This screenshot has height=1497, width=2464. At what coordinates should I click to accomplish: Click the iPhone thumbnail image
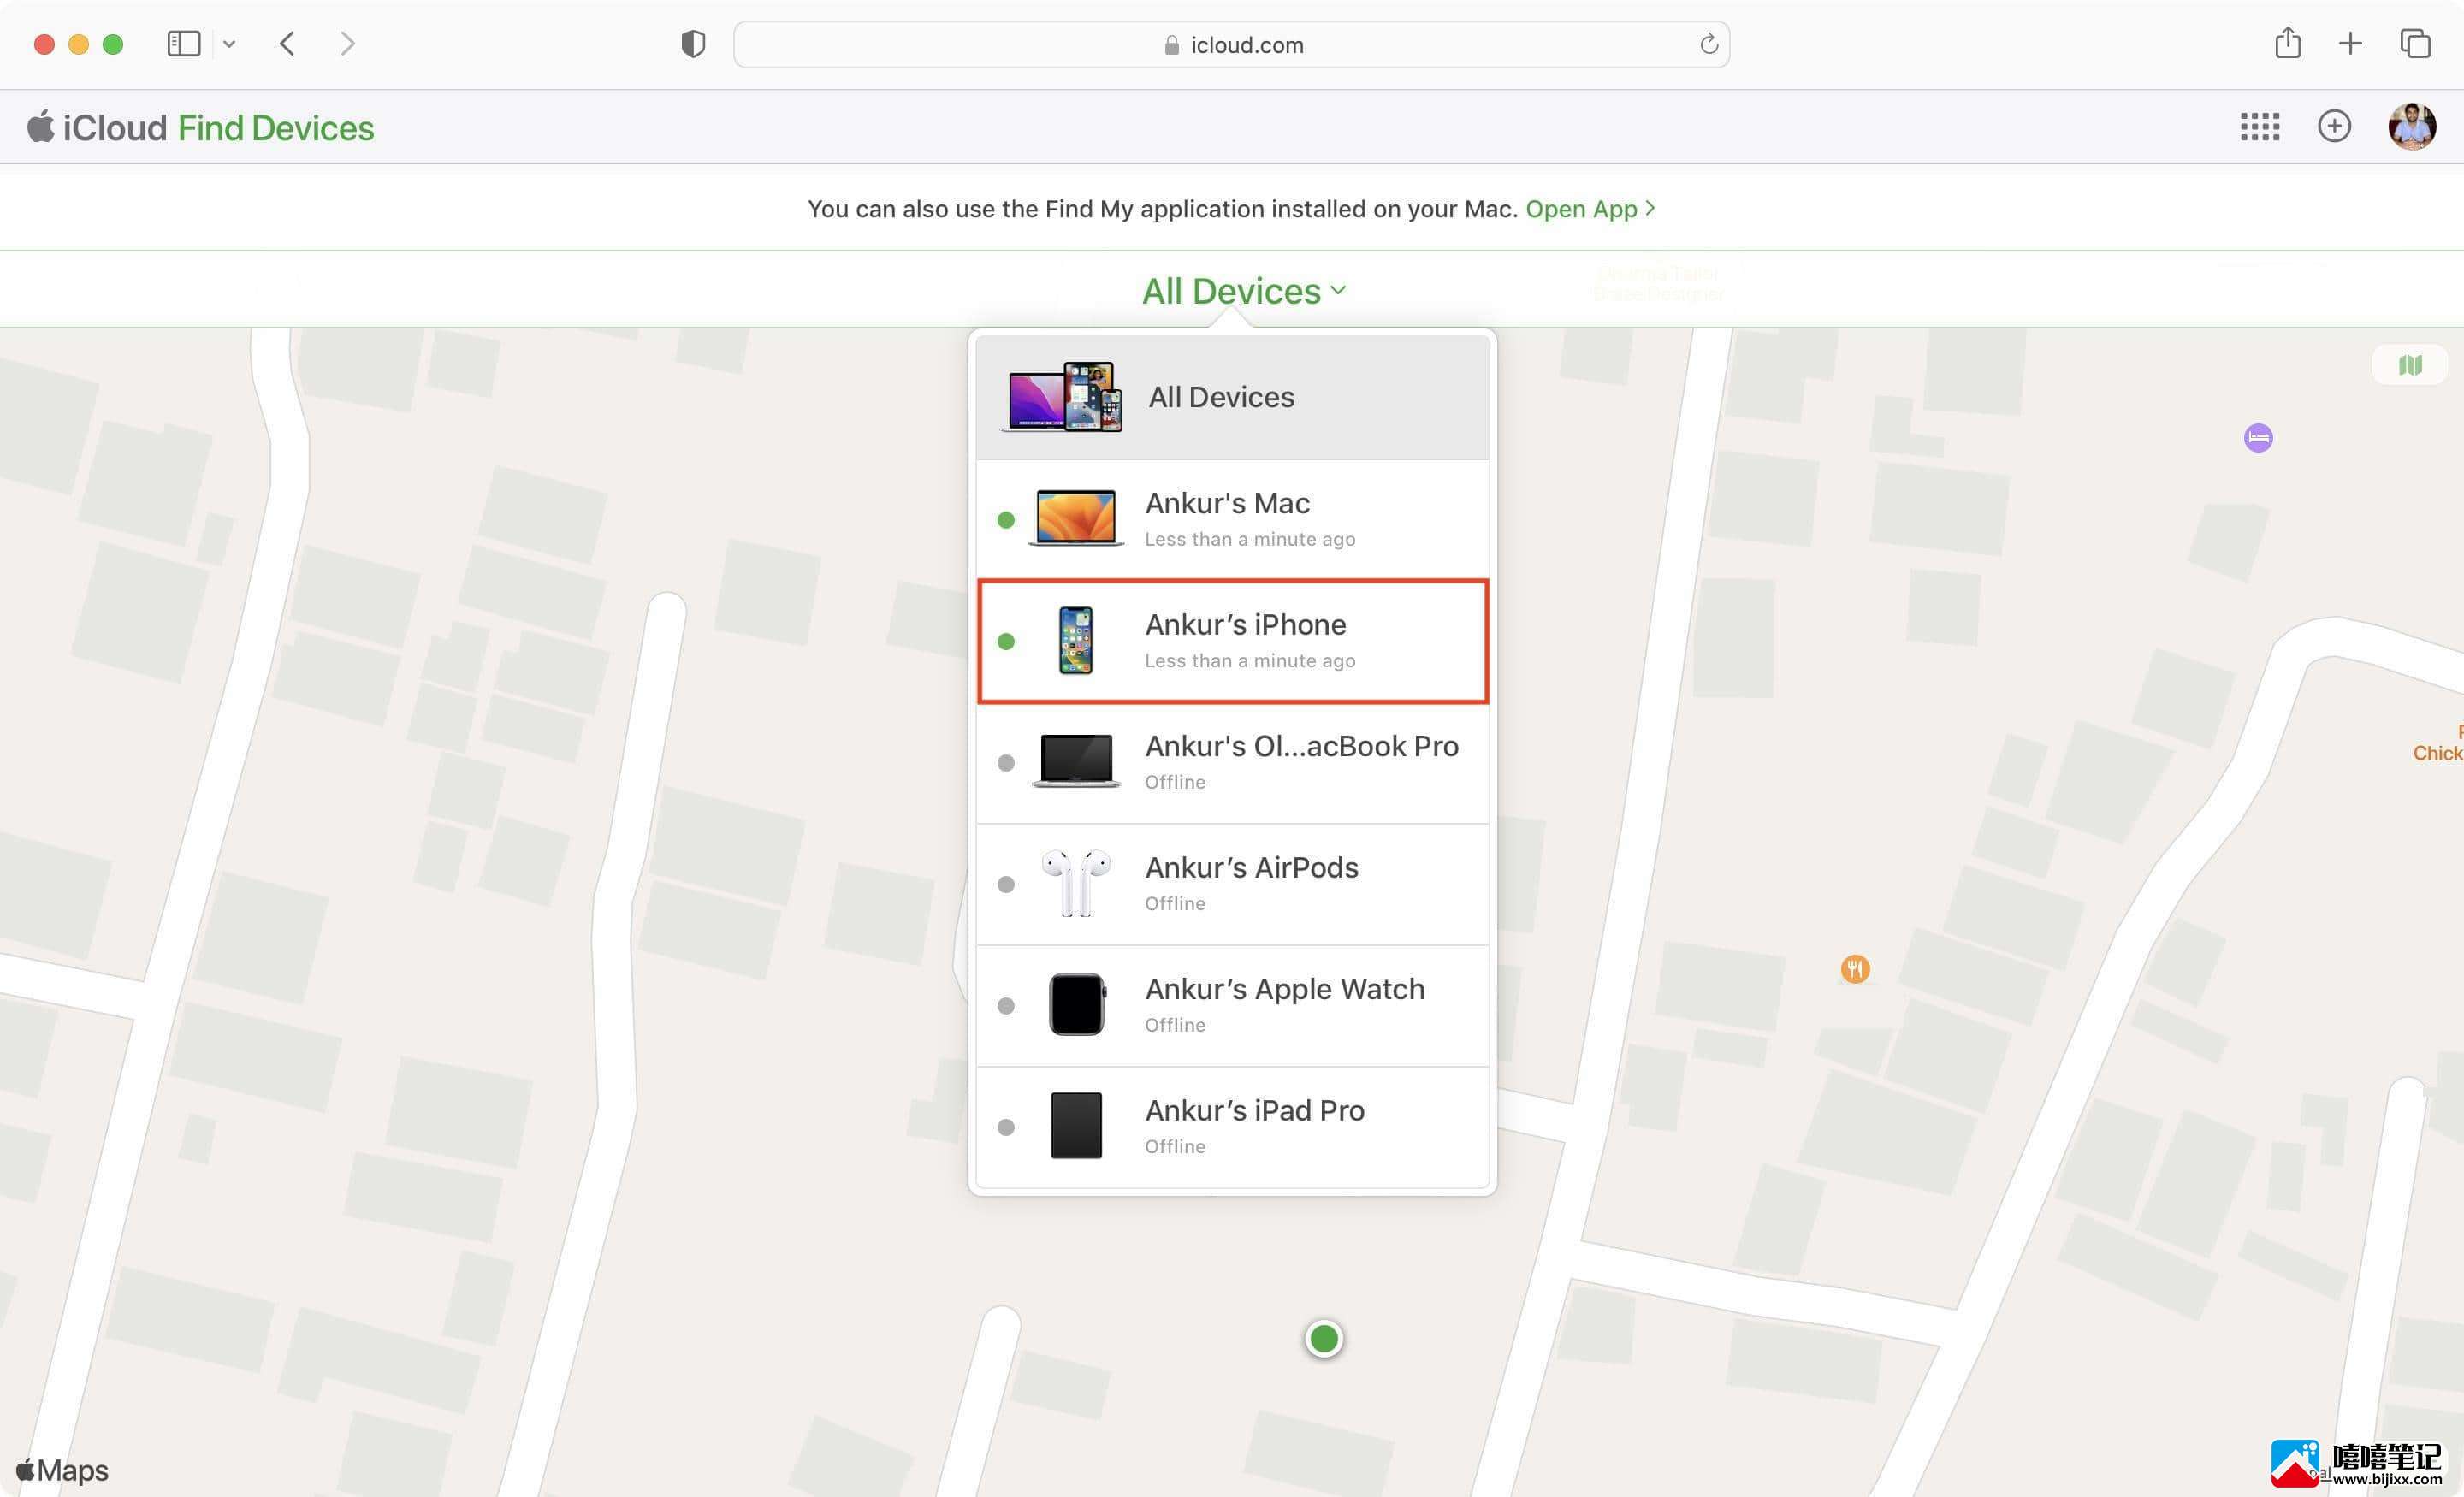click(1075, 640)
